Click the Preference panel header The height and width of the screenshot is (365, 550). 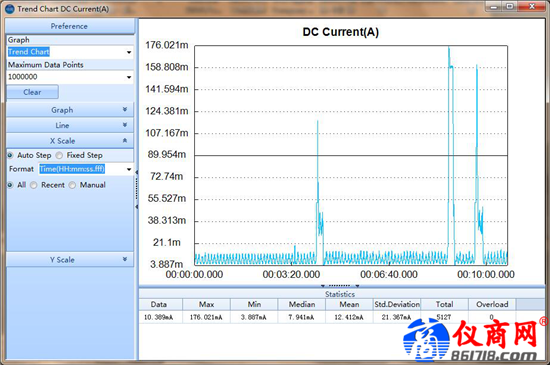pos(69,26)
